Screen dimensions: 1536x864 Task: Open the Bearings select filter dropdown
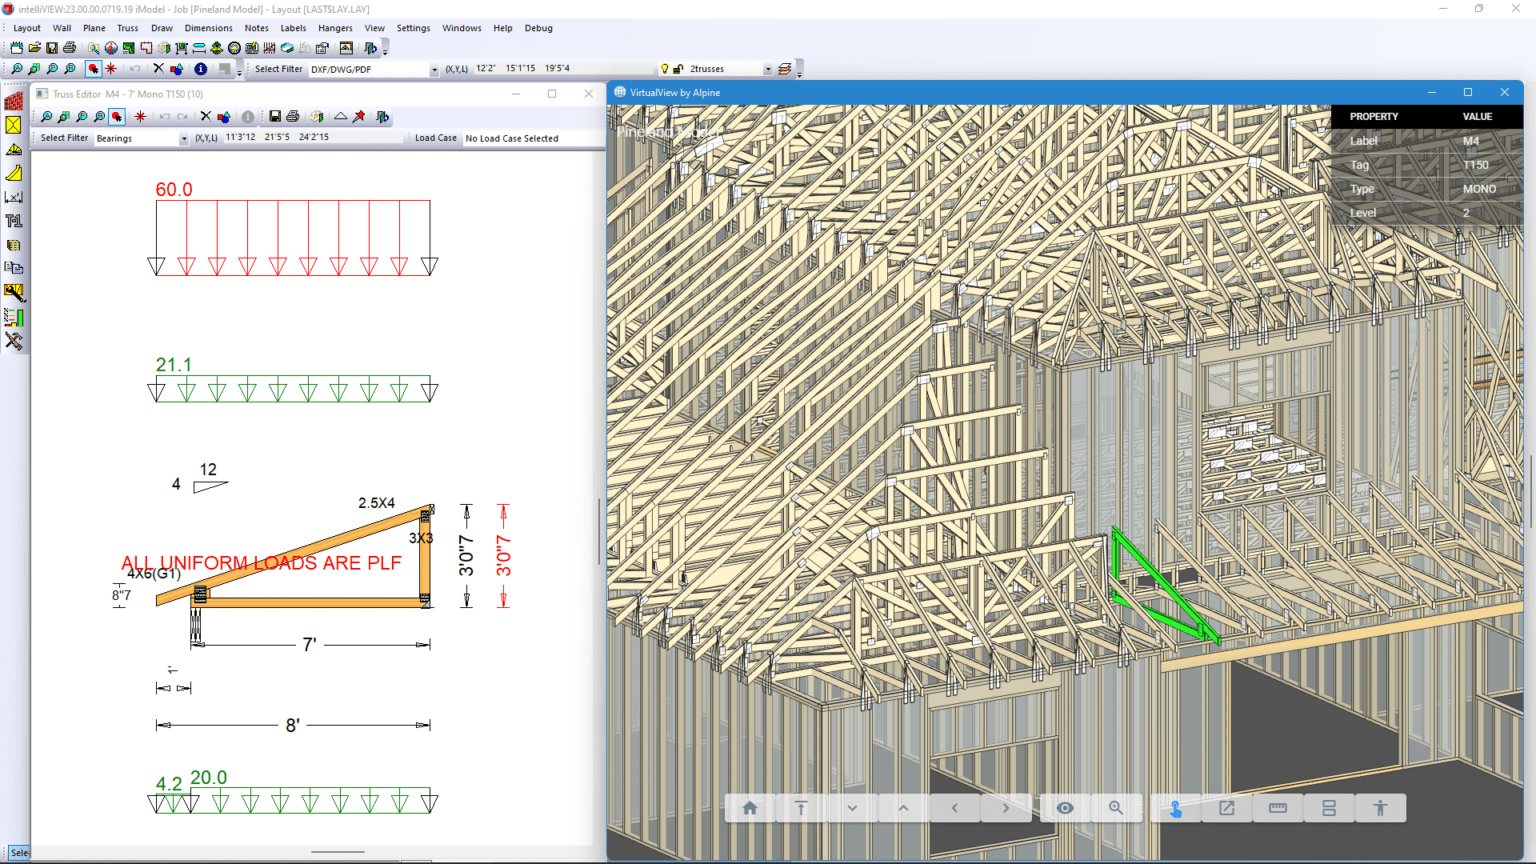(184, 139)
